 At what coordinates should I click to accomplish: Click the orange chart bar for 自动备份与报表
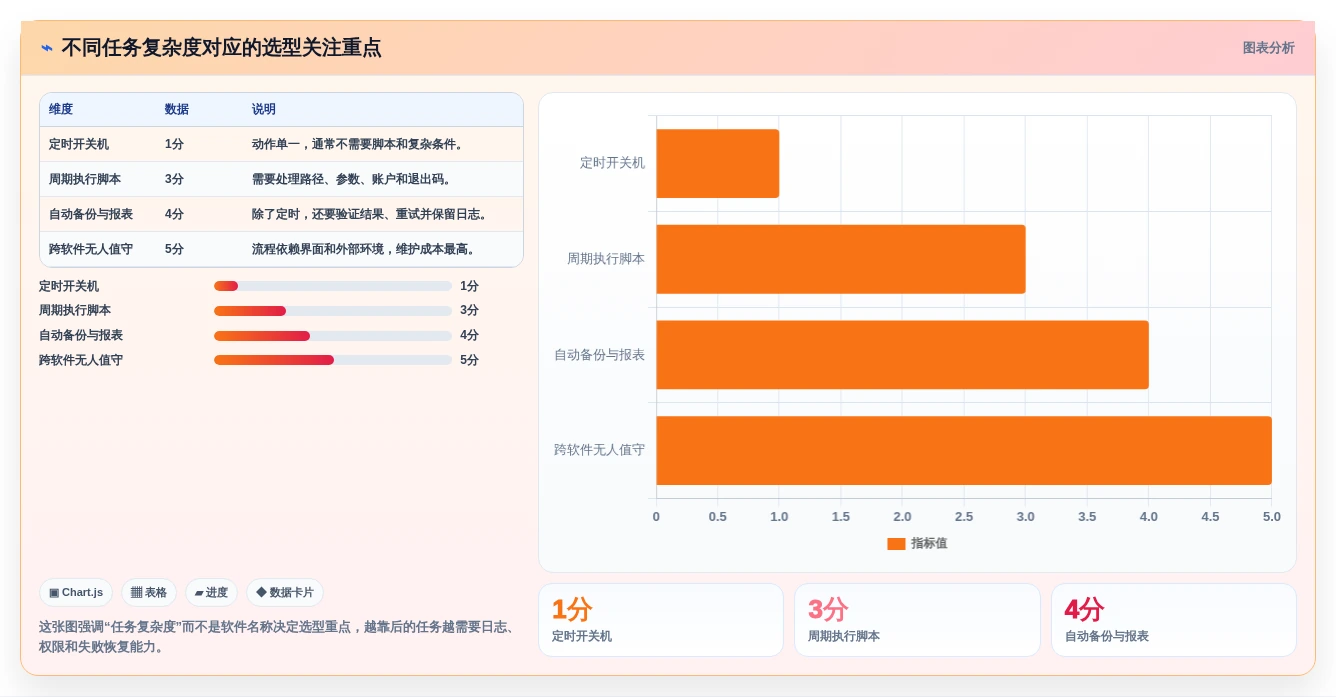[x=902, y=355]
